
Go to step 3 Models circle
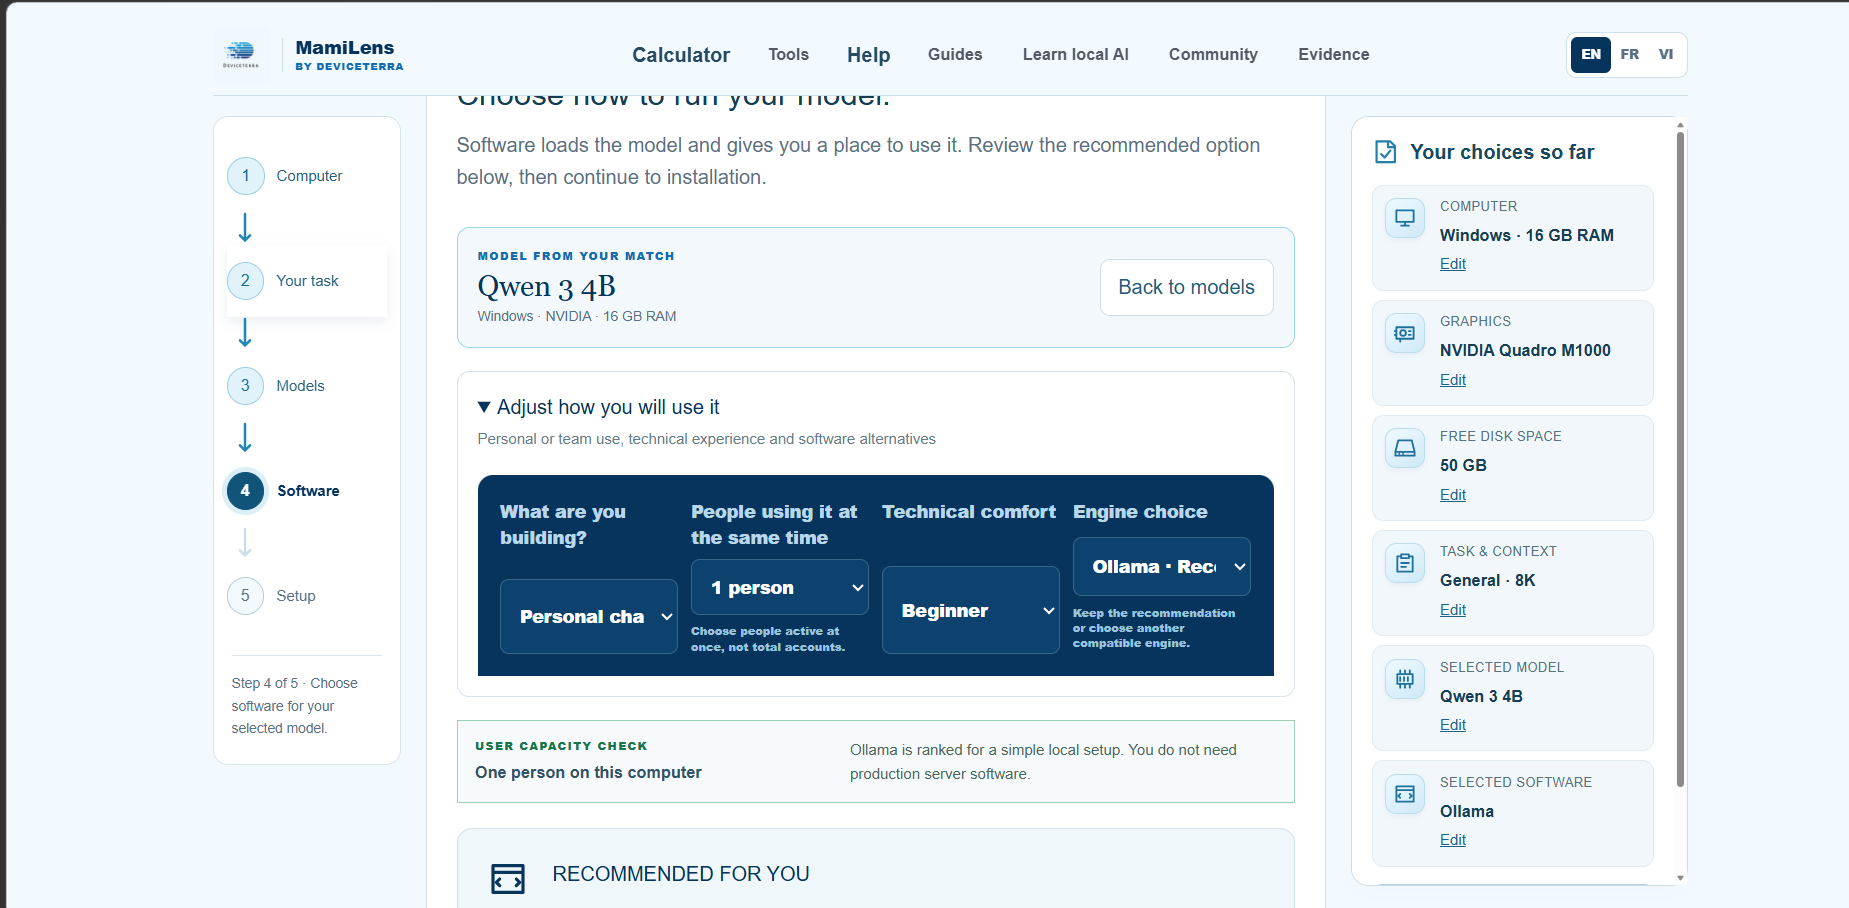coord(245,386)
